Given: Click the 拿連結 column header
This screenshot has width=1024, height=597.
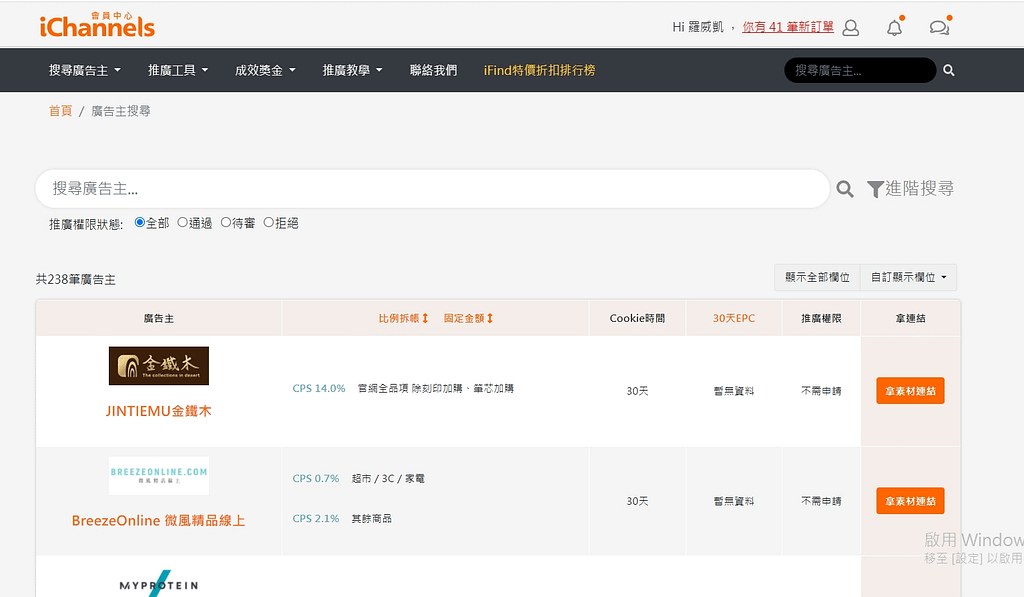Looking at the screenshot, I should coord(910,318).
